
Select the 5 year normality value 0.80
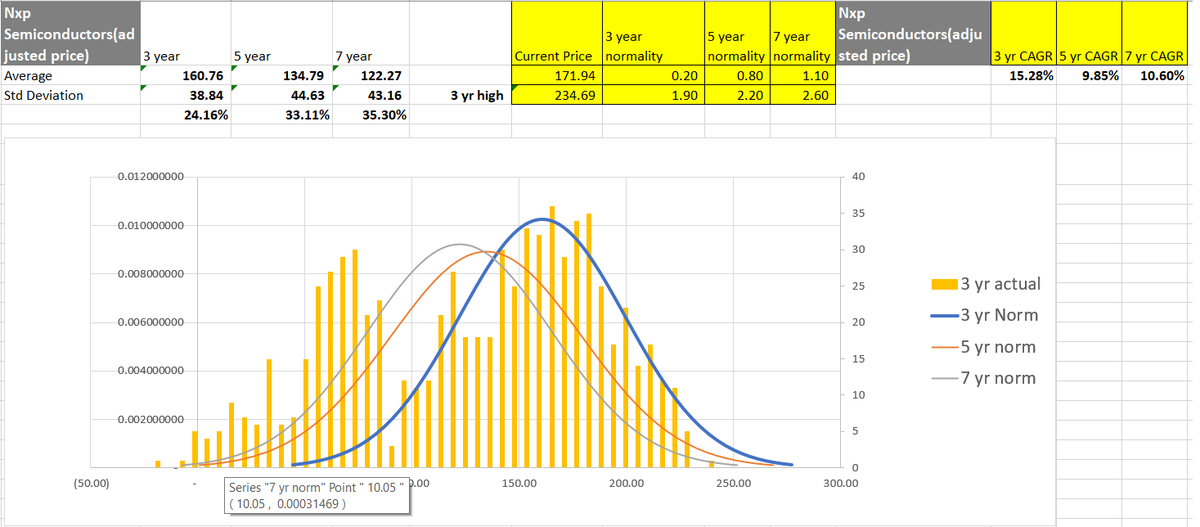tap(737, 76)
